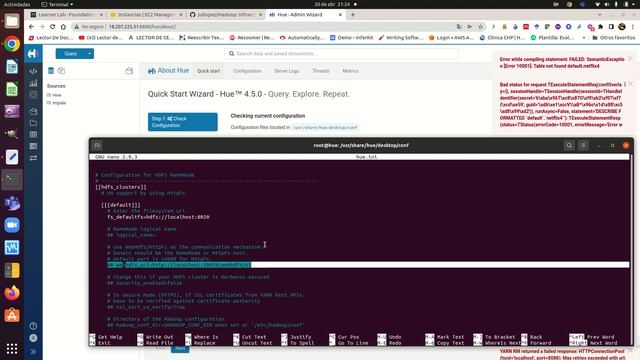Launch Firefox from the dock

pos(12,293)
